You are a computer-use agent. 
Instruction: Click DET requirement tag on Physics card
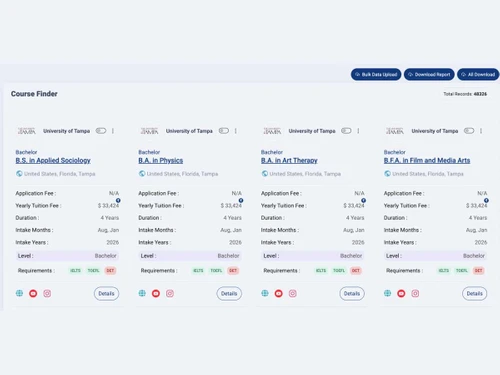click(x=233, y=270)
